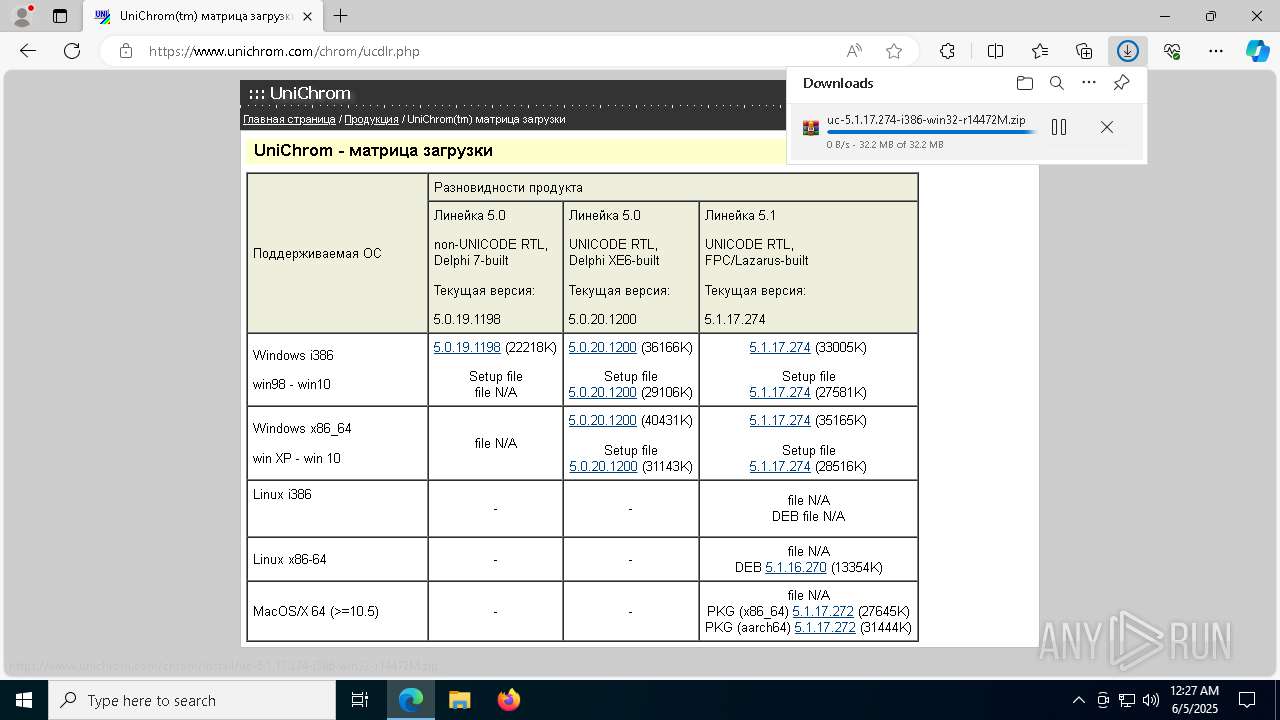The image size is (1280, 720).
Task: Download 5.0.20.1200 setup file (31143K)
Action: 603,467
